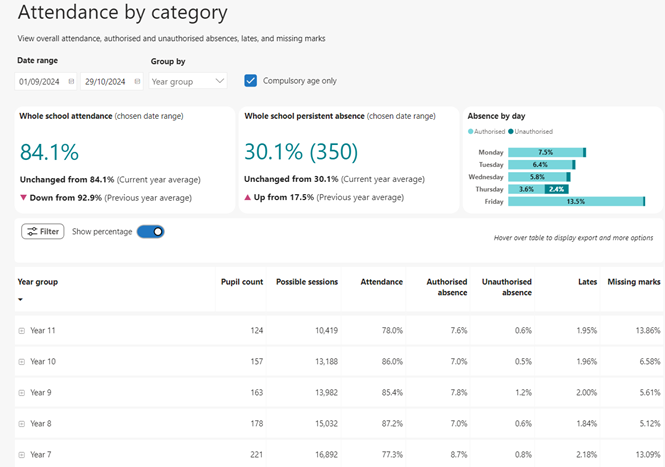Click the filter sliders icon
665x467 pixels.
(x=33, y=231)
